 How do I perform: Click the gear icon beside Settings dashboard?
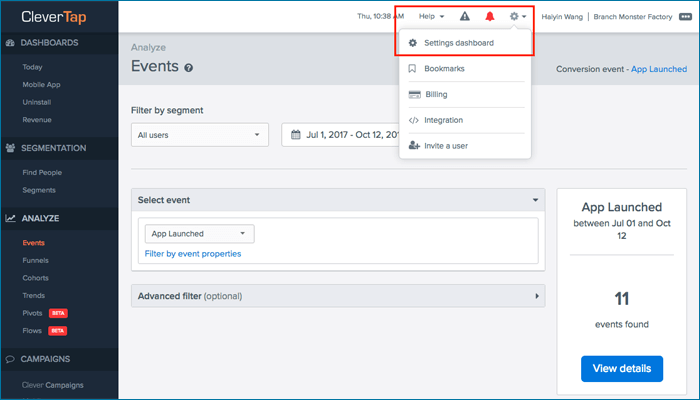pos(413,43)
